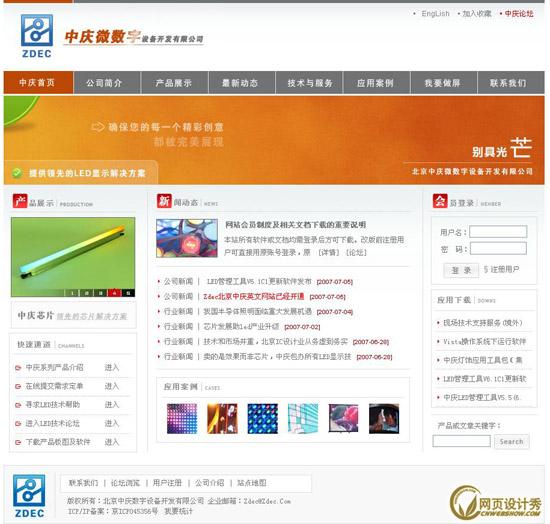
Task: Click footer link 联系我们
Action: click(x=83, y=483)
